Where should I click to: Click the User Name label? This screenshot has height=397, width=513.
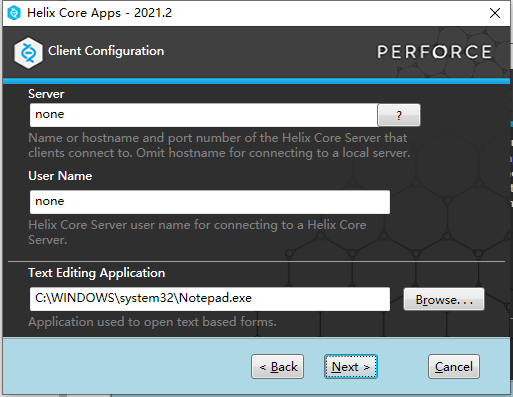pyautogui.click(x=60, y=176)
